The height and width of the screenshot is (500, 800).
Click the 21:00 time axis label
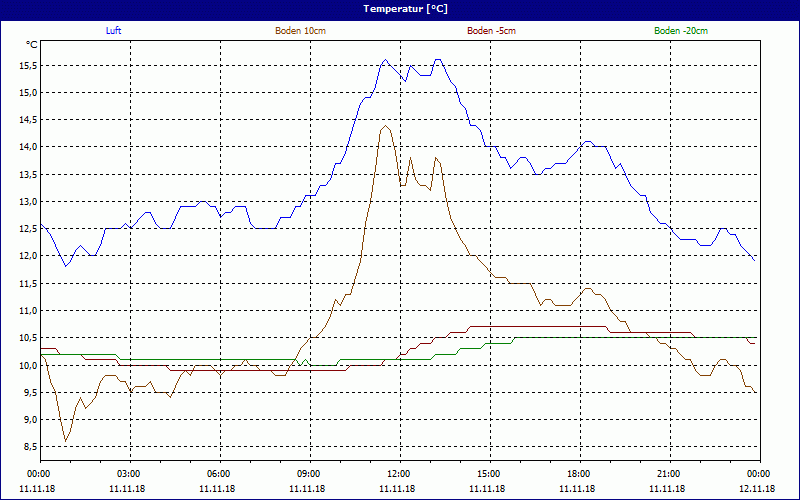click(x=668, y=474)
